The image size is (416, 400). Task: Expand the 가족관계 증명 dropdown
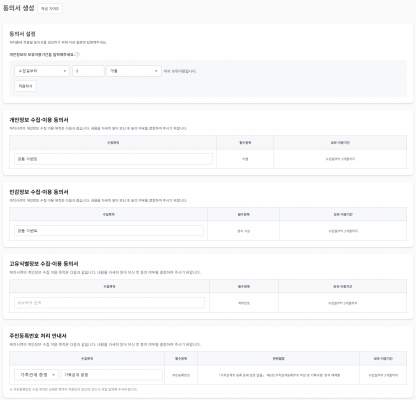point(36,375)
